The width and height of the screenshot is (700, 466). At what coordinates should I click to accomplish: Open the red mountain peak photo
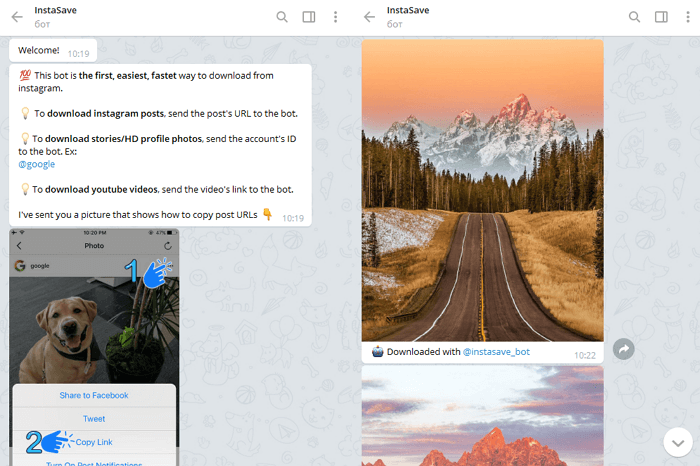482,415
